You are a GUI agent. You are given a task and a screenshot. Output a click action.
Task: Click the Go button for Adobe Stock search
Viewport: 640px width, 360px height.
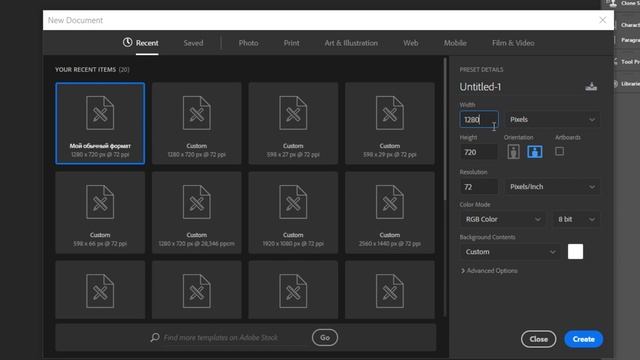(325, 338)
